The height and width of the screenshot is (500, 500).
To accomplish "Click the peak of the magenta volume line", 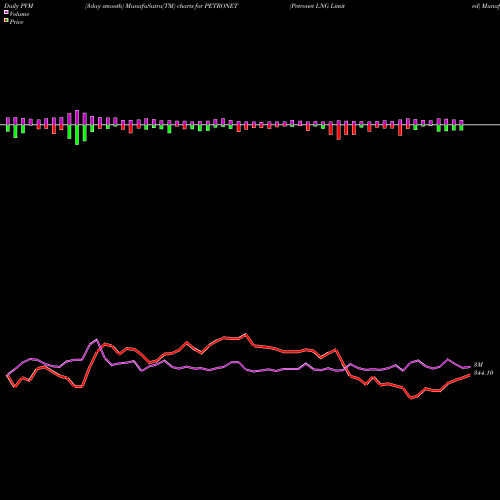I will pos(97,340).
